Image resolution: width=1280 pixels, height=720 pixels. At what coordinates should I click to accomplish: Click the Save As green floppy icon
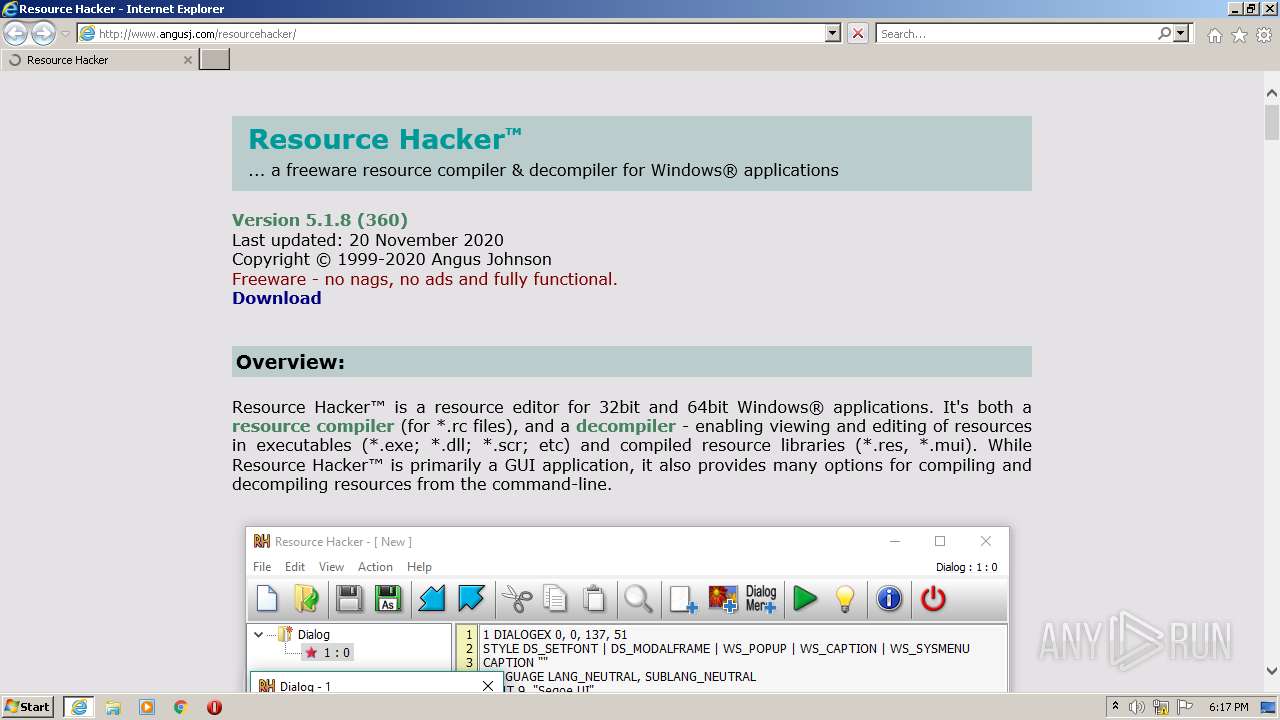[x=388, y=599]
